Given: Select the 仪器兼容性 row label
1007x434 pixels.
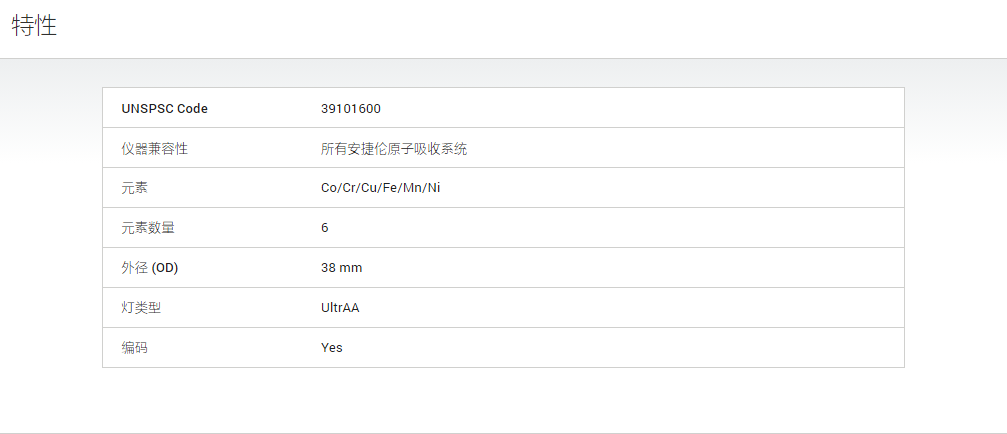Looking at the screenshot, I should 154,149.
